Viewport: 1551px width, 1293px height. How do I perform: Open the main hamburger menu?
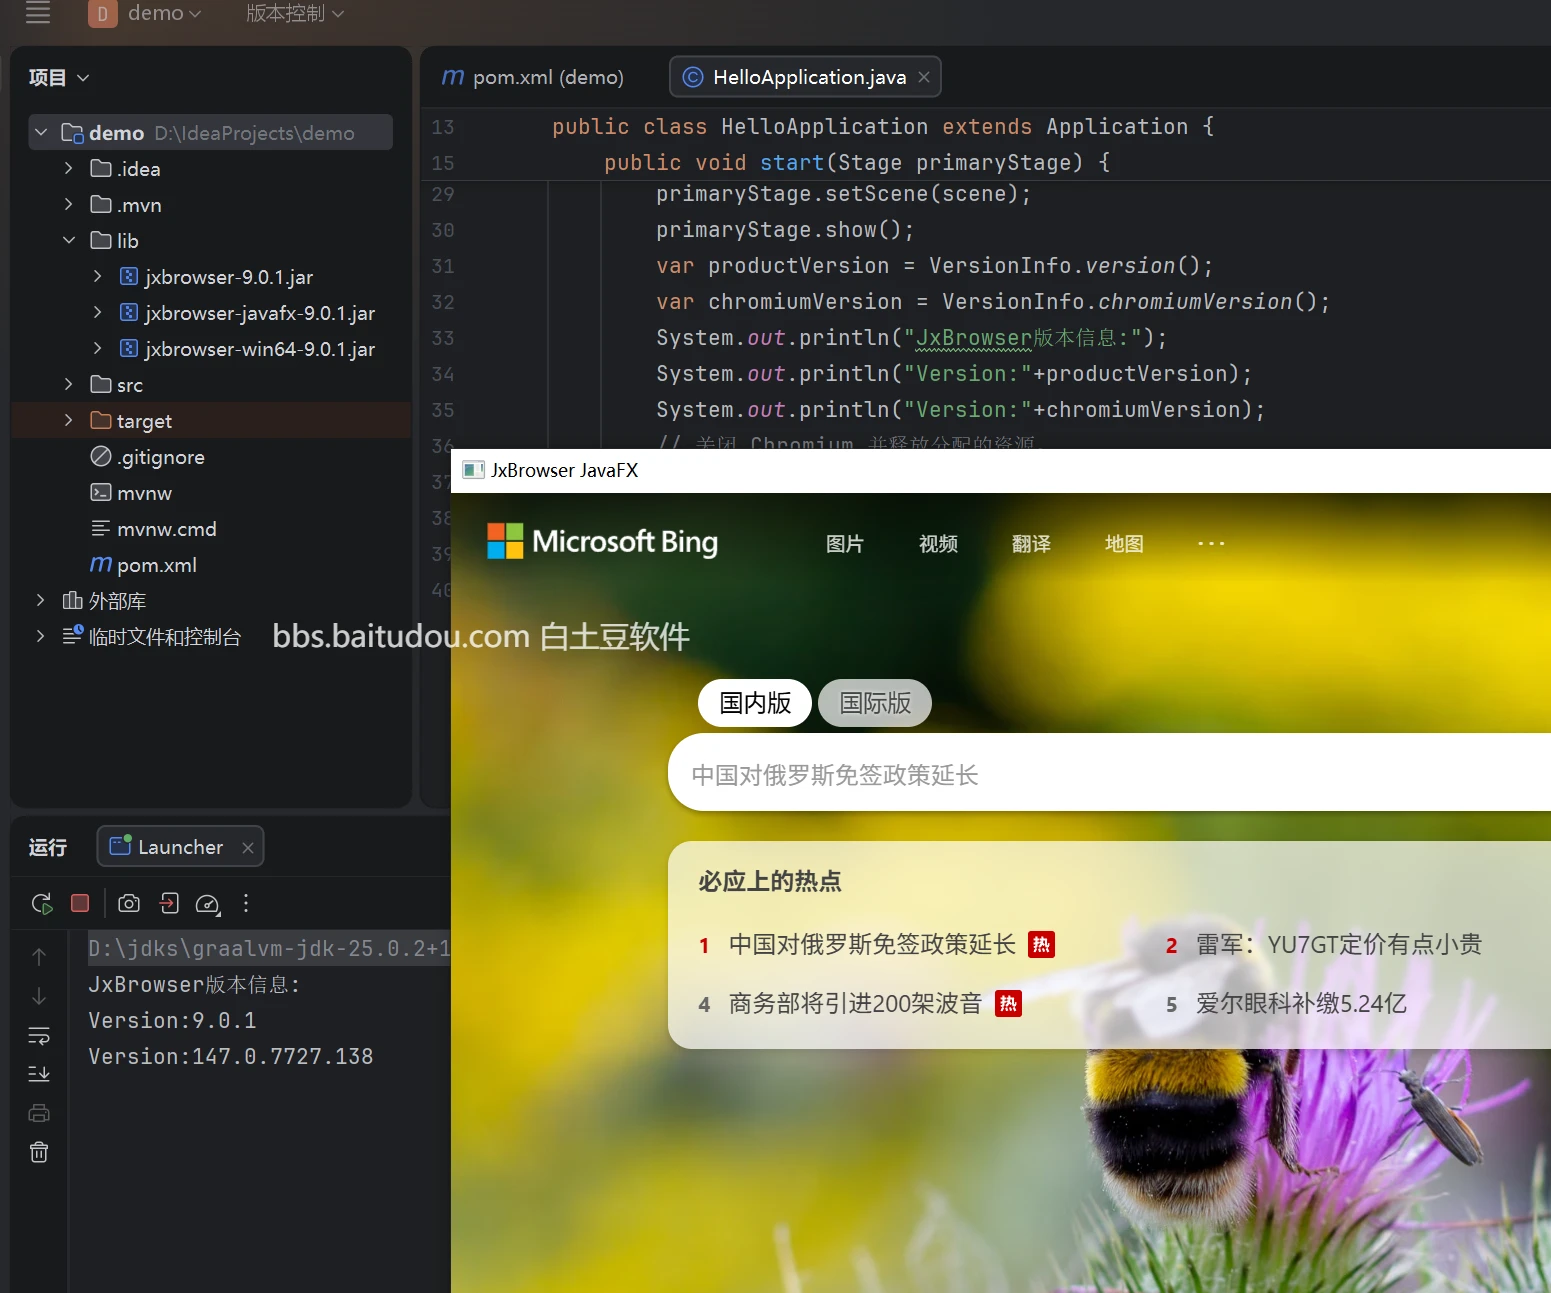(x=38, y=13)
